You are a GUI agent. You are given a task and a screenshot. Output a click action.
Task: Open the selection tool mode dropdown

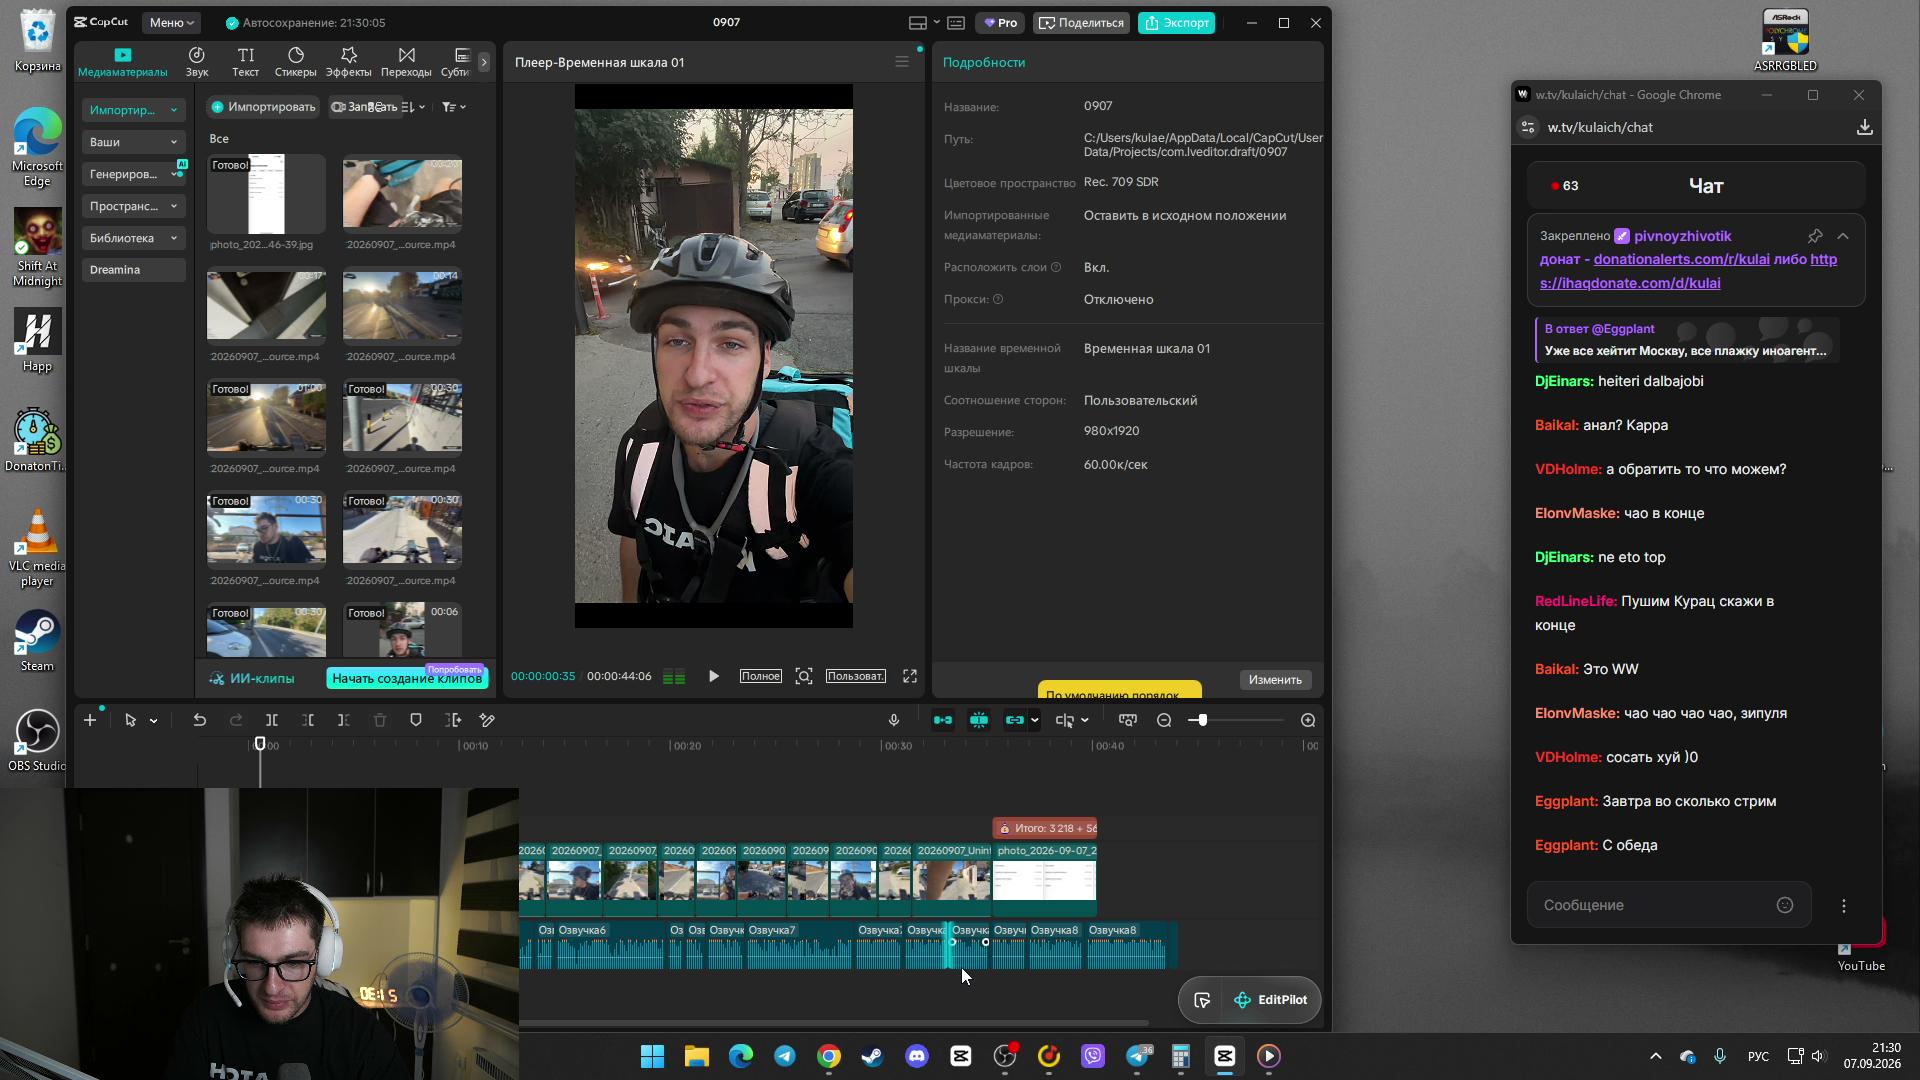click(153, 720)
